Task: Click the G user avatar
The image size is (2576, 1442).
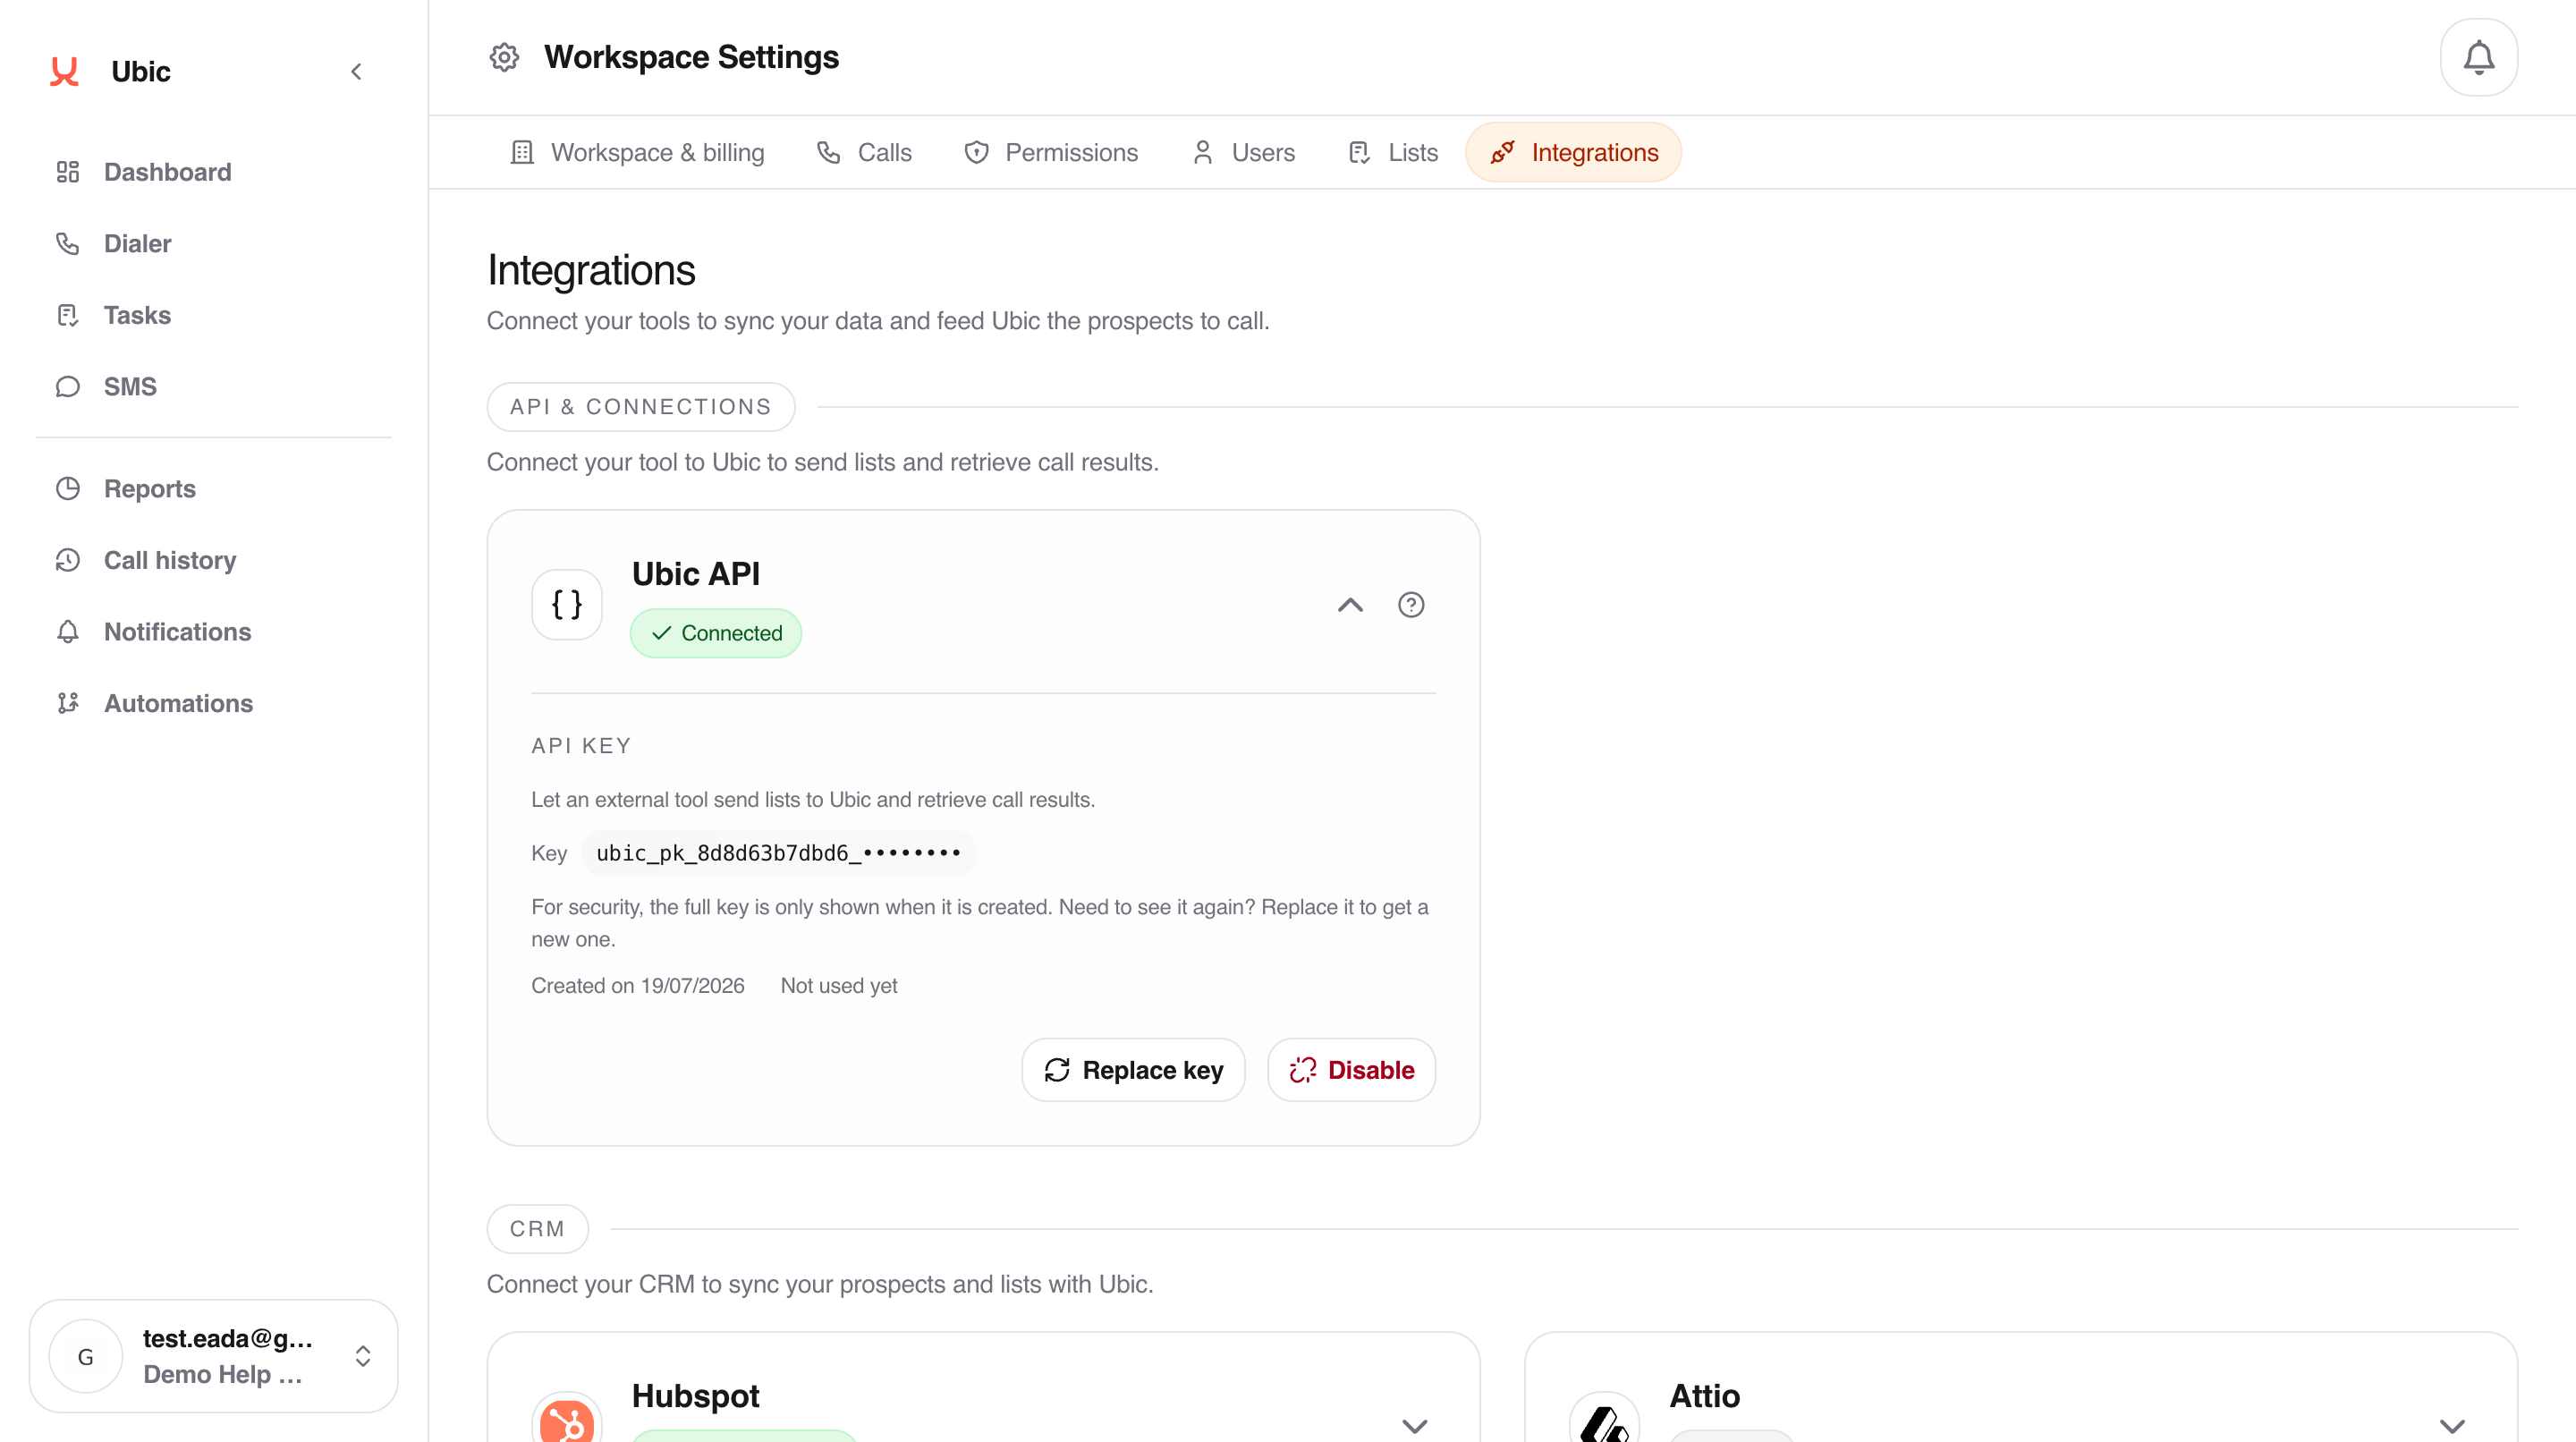Action: point(86,1356)
